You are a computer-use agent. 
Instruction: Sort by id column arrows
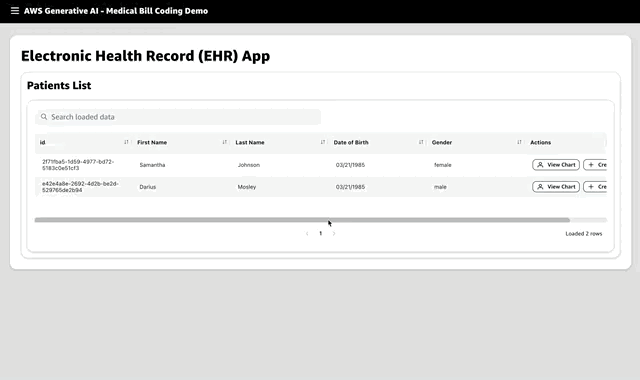click(x=126, y=142)
